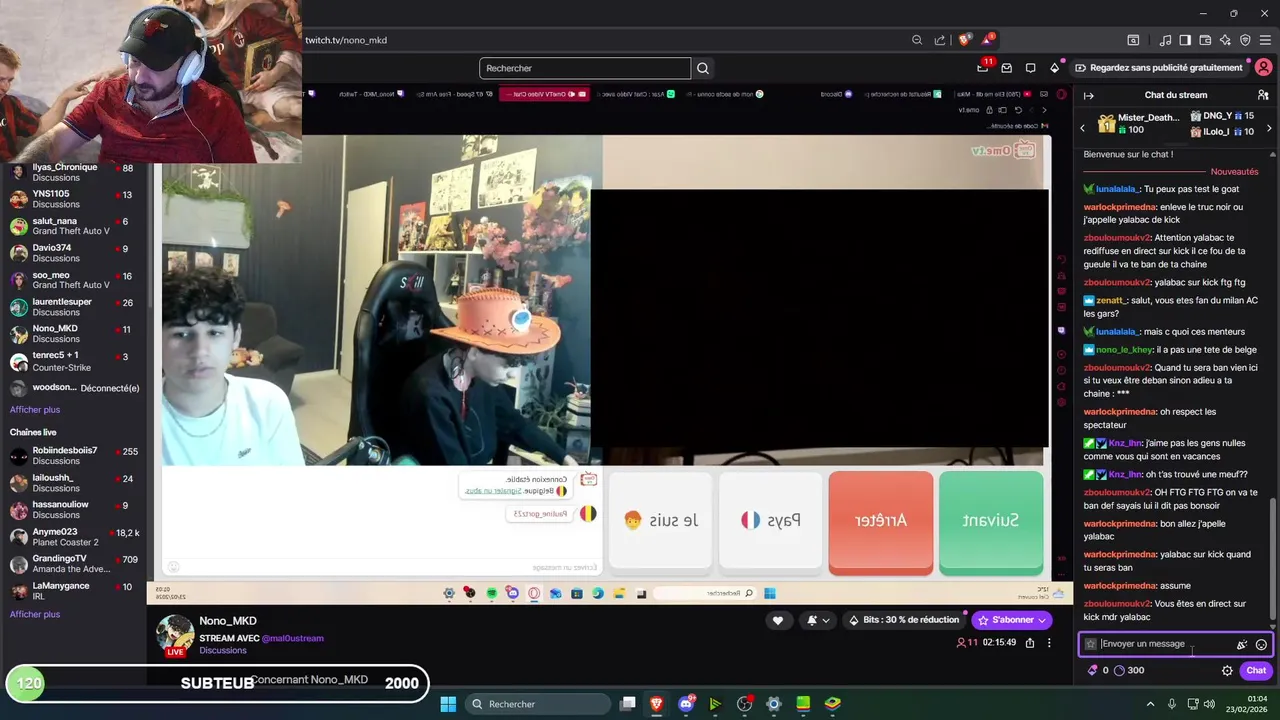Open Brave Rewards triangle icon
Image resolution: width=1280 pixels, height=720 pixels.
point(988,40)
